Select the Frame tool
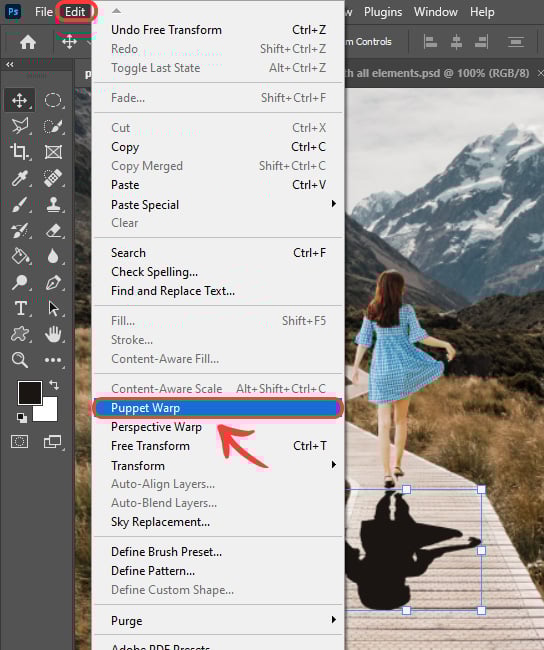The height and width of the screenshot is (650, 544). [x=53, y=152]
